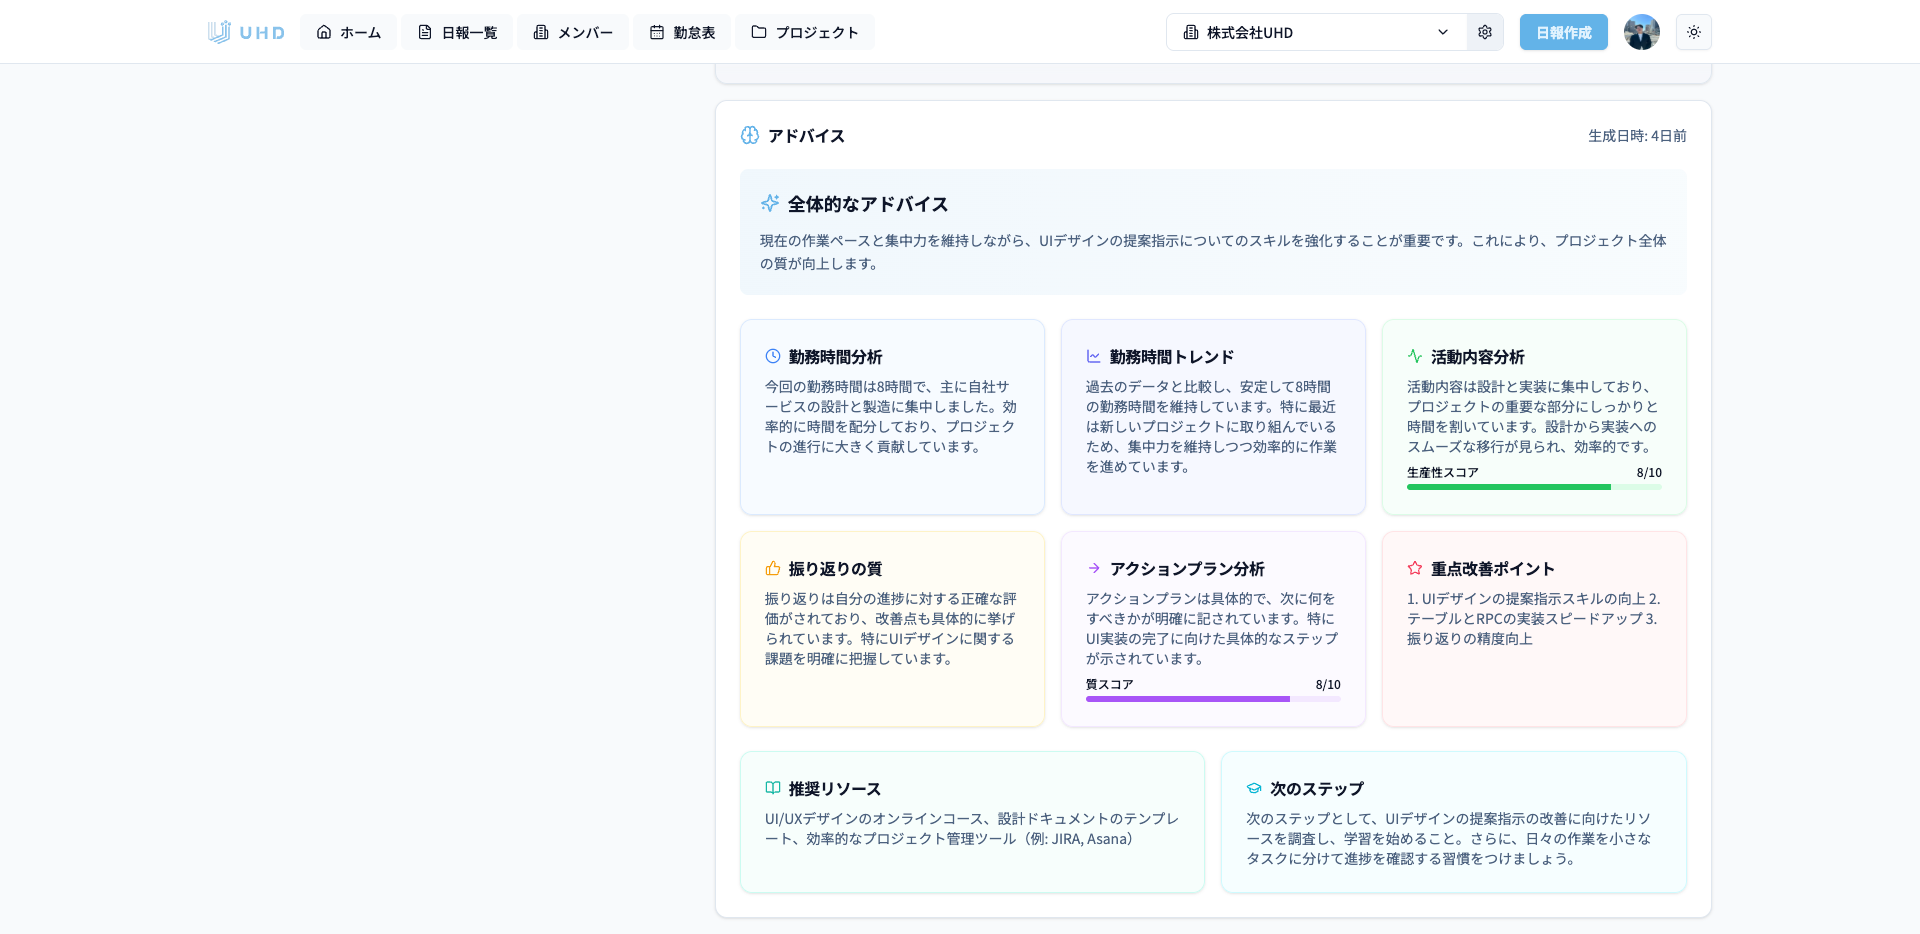Click the green 生産性スコア progress bar
Viewport: 1920px width, 934px height.
(x=1534, y=487)
